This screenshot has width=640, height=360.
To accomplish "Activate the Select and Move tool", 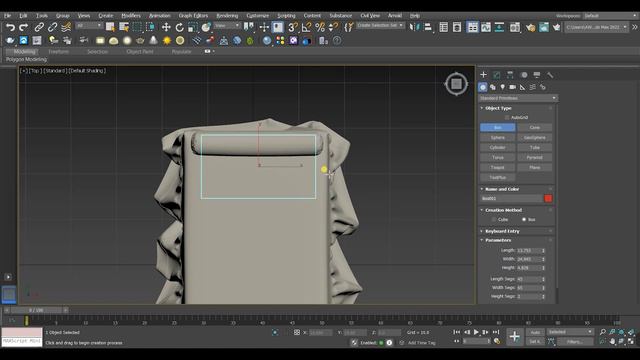I will [x=166, y=27].
